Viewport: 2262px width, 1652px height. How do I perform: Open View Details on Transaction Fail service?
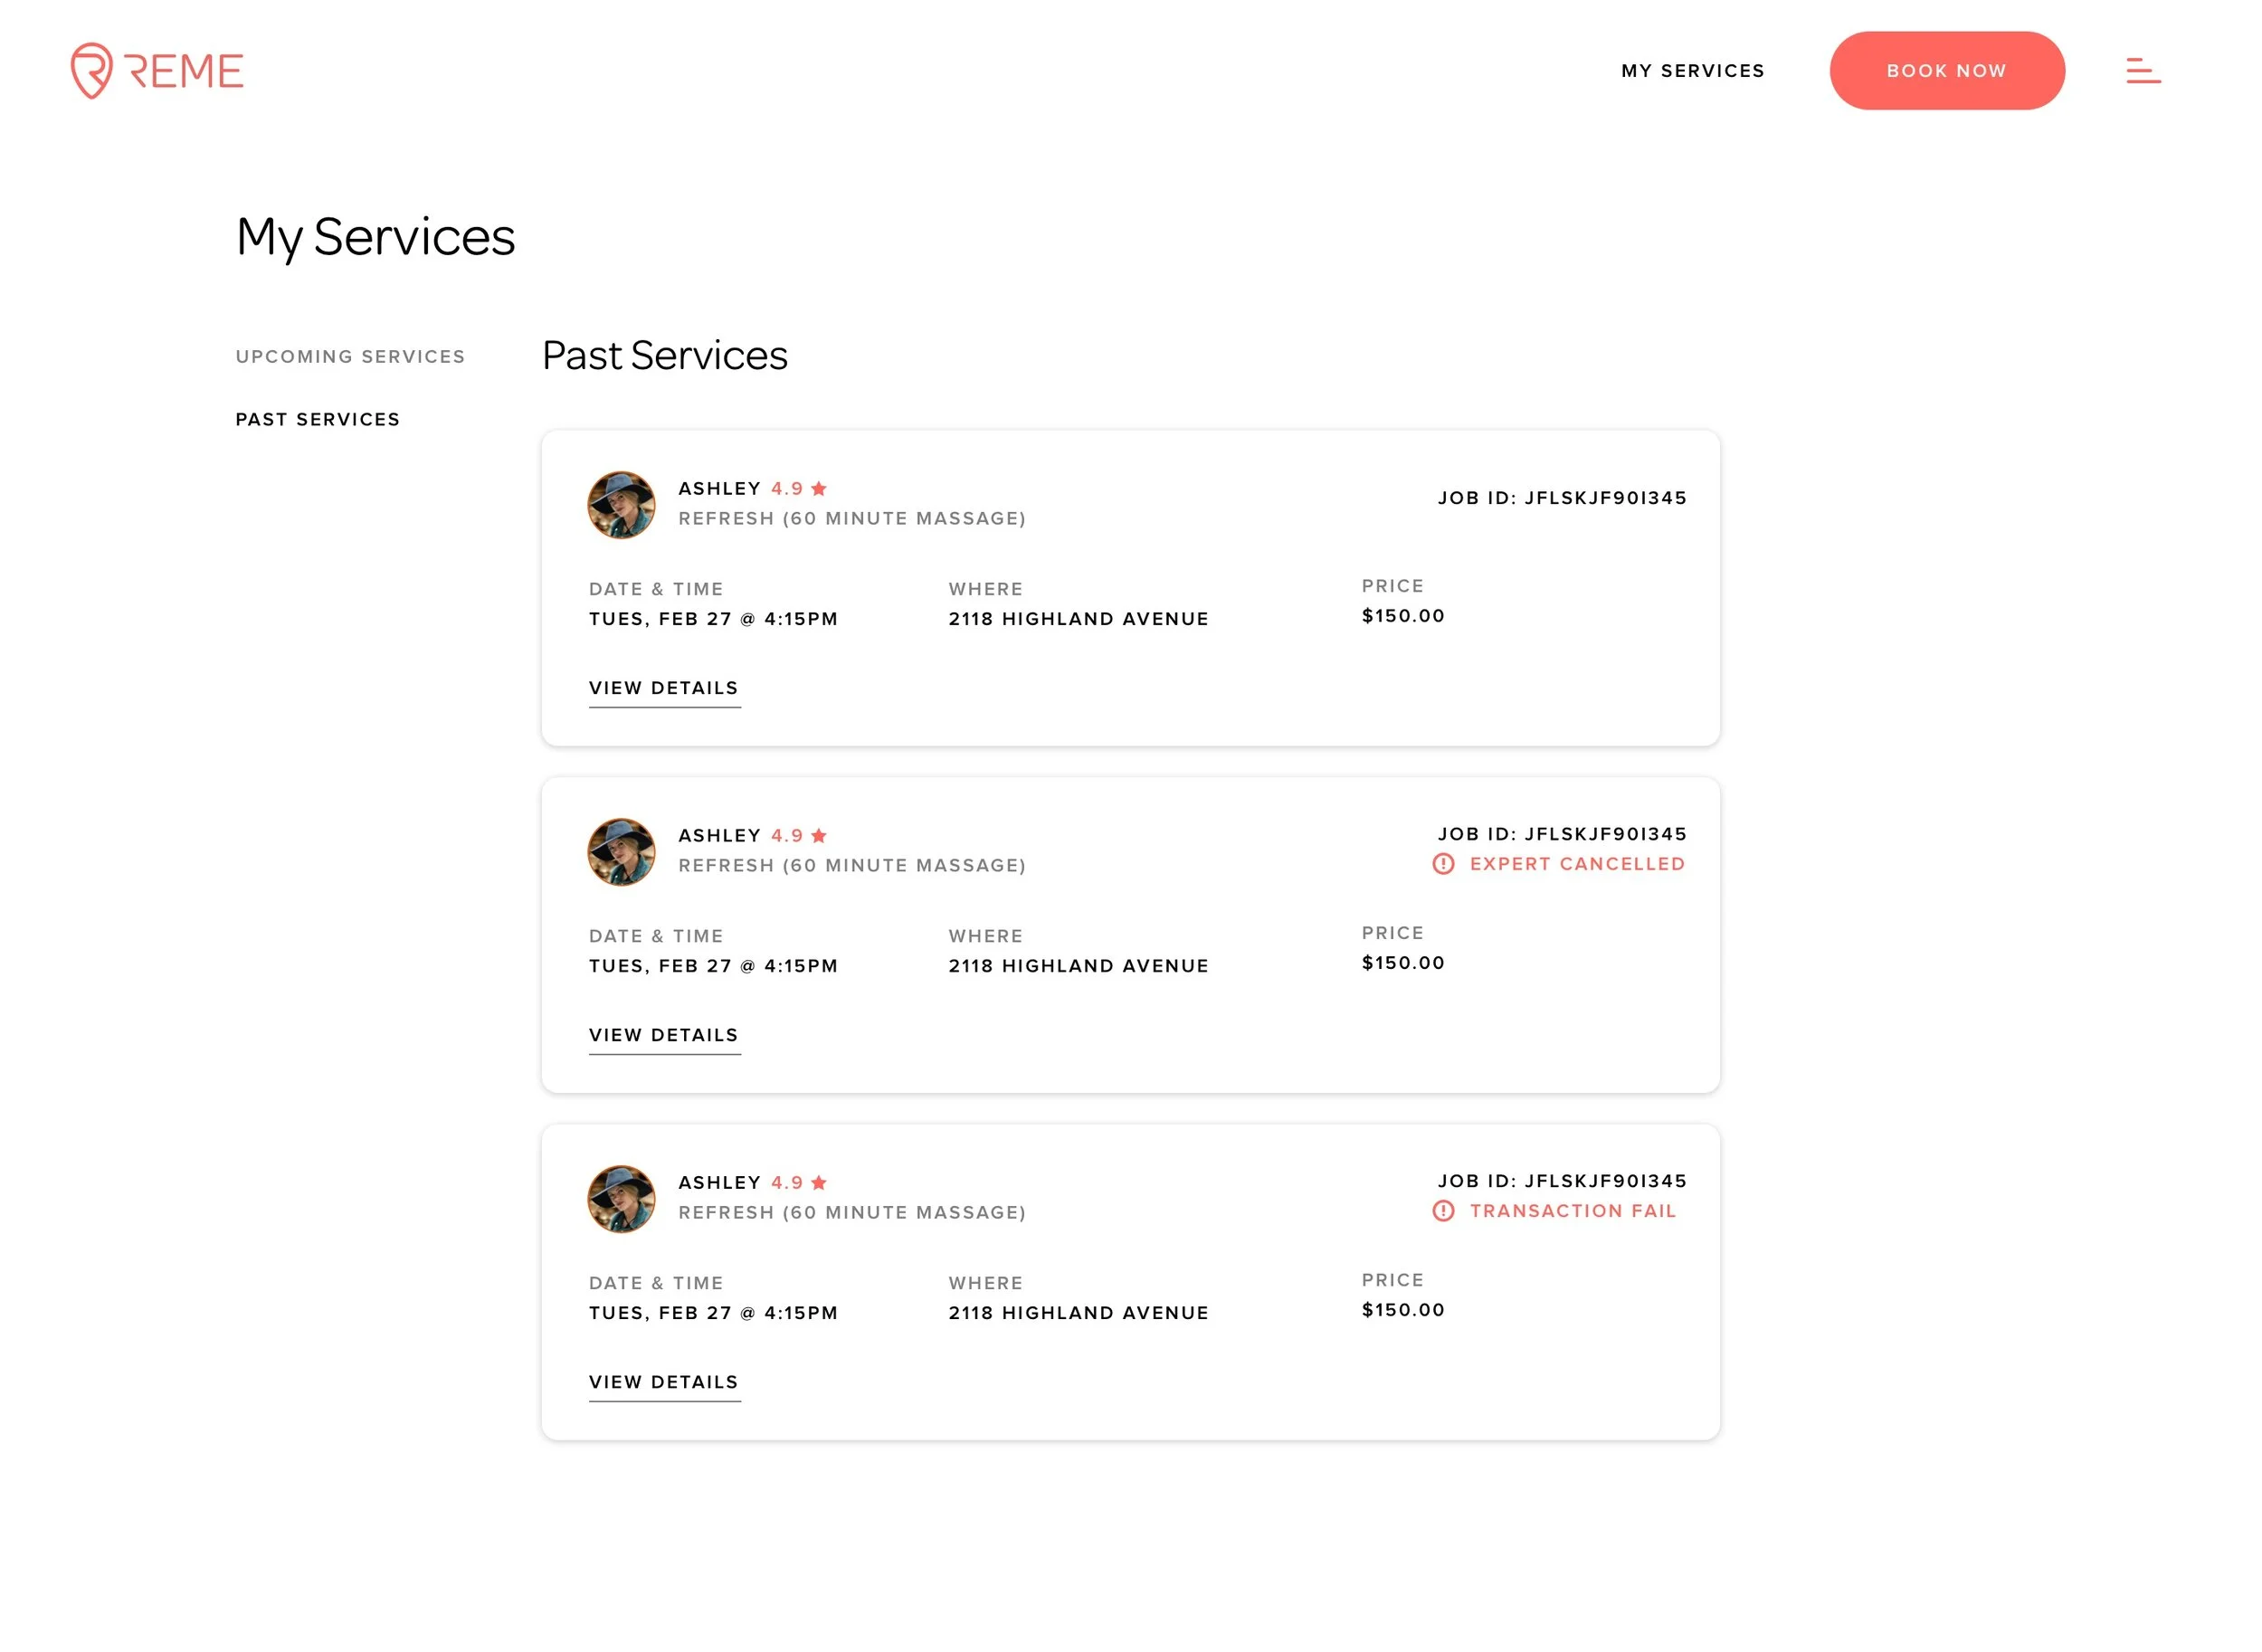(x=664, y=1382)
